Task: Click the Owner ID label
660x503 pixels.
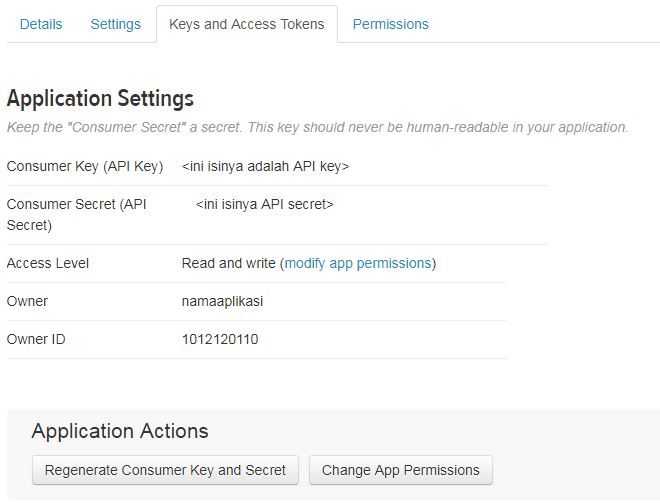Action: (36, 339)
